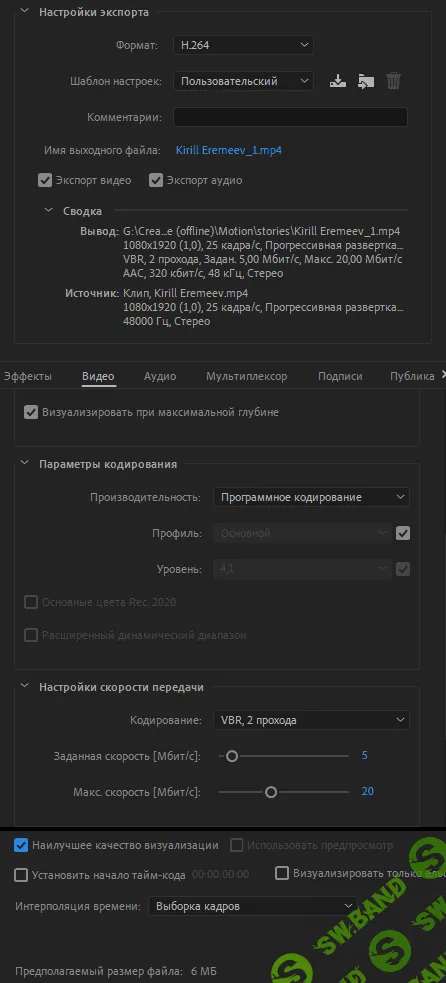Uncheck Визуализировать при максимальной глубине

30,413
